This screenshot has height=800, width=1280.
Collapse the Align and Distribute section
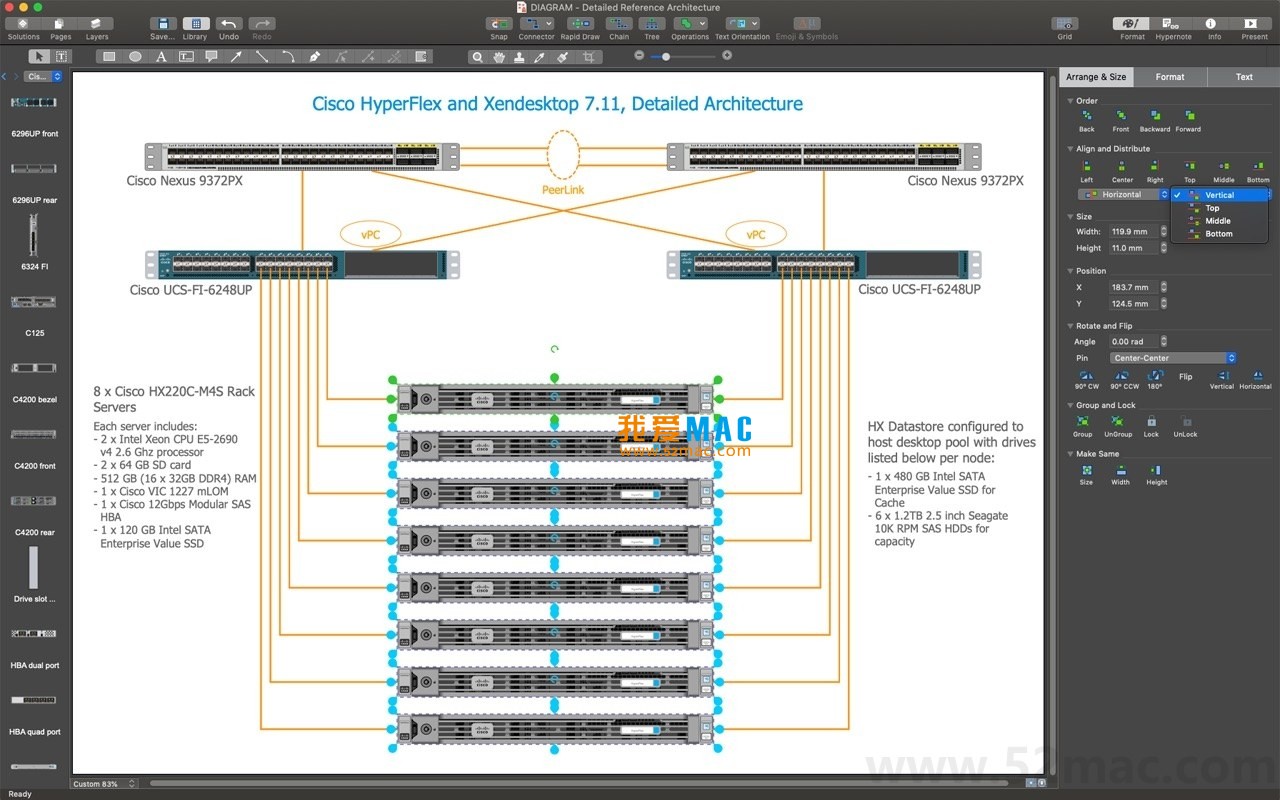click(1069, 149)
